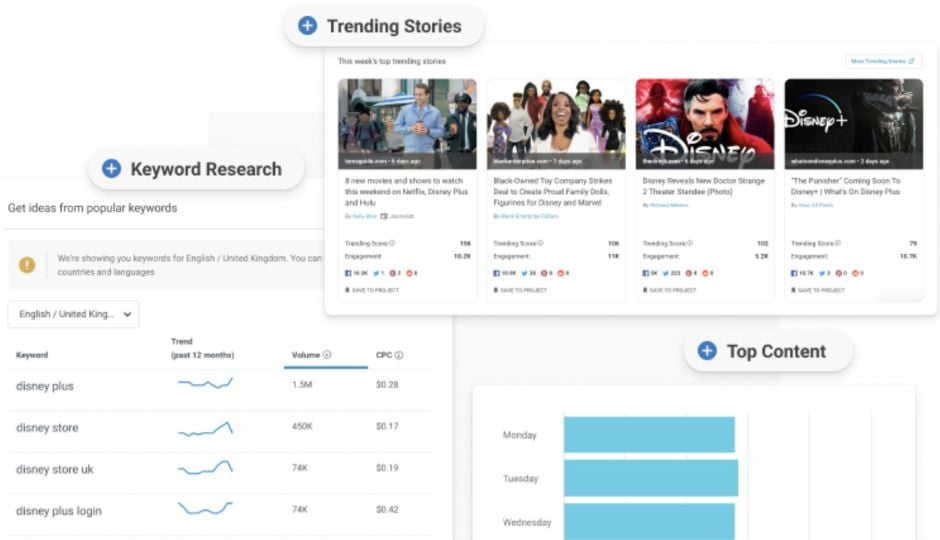Save the Doctor Strange story to project
The image size is (940, 540).
tap(670, 290)
